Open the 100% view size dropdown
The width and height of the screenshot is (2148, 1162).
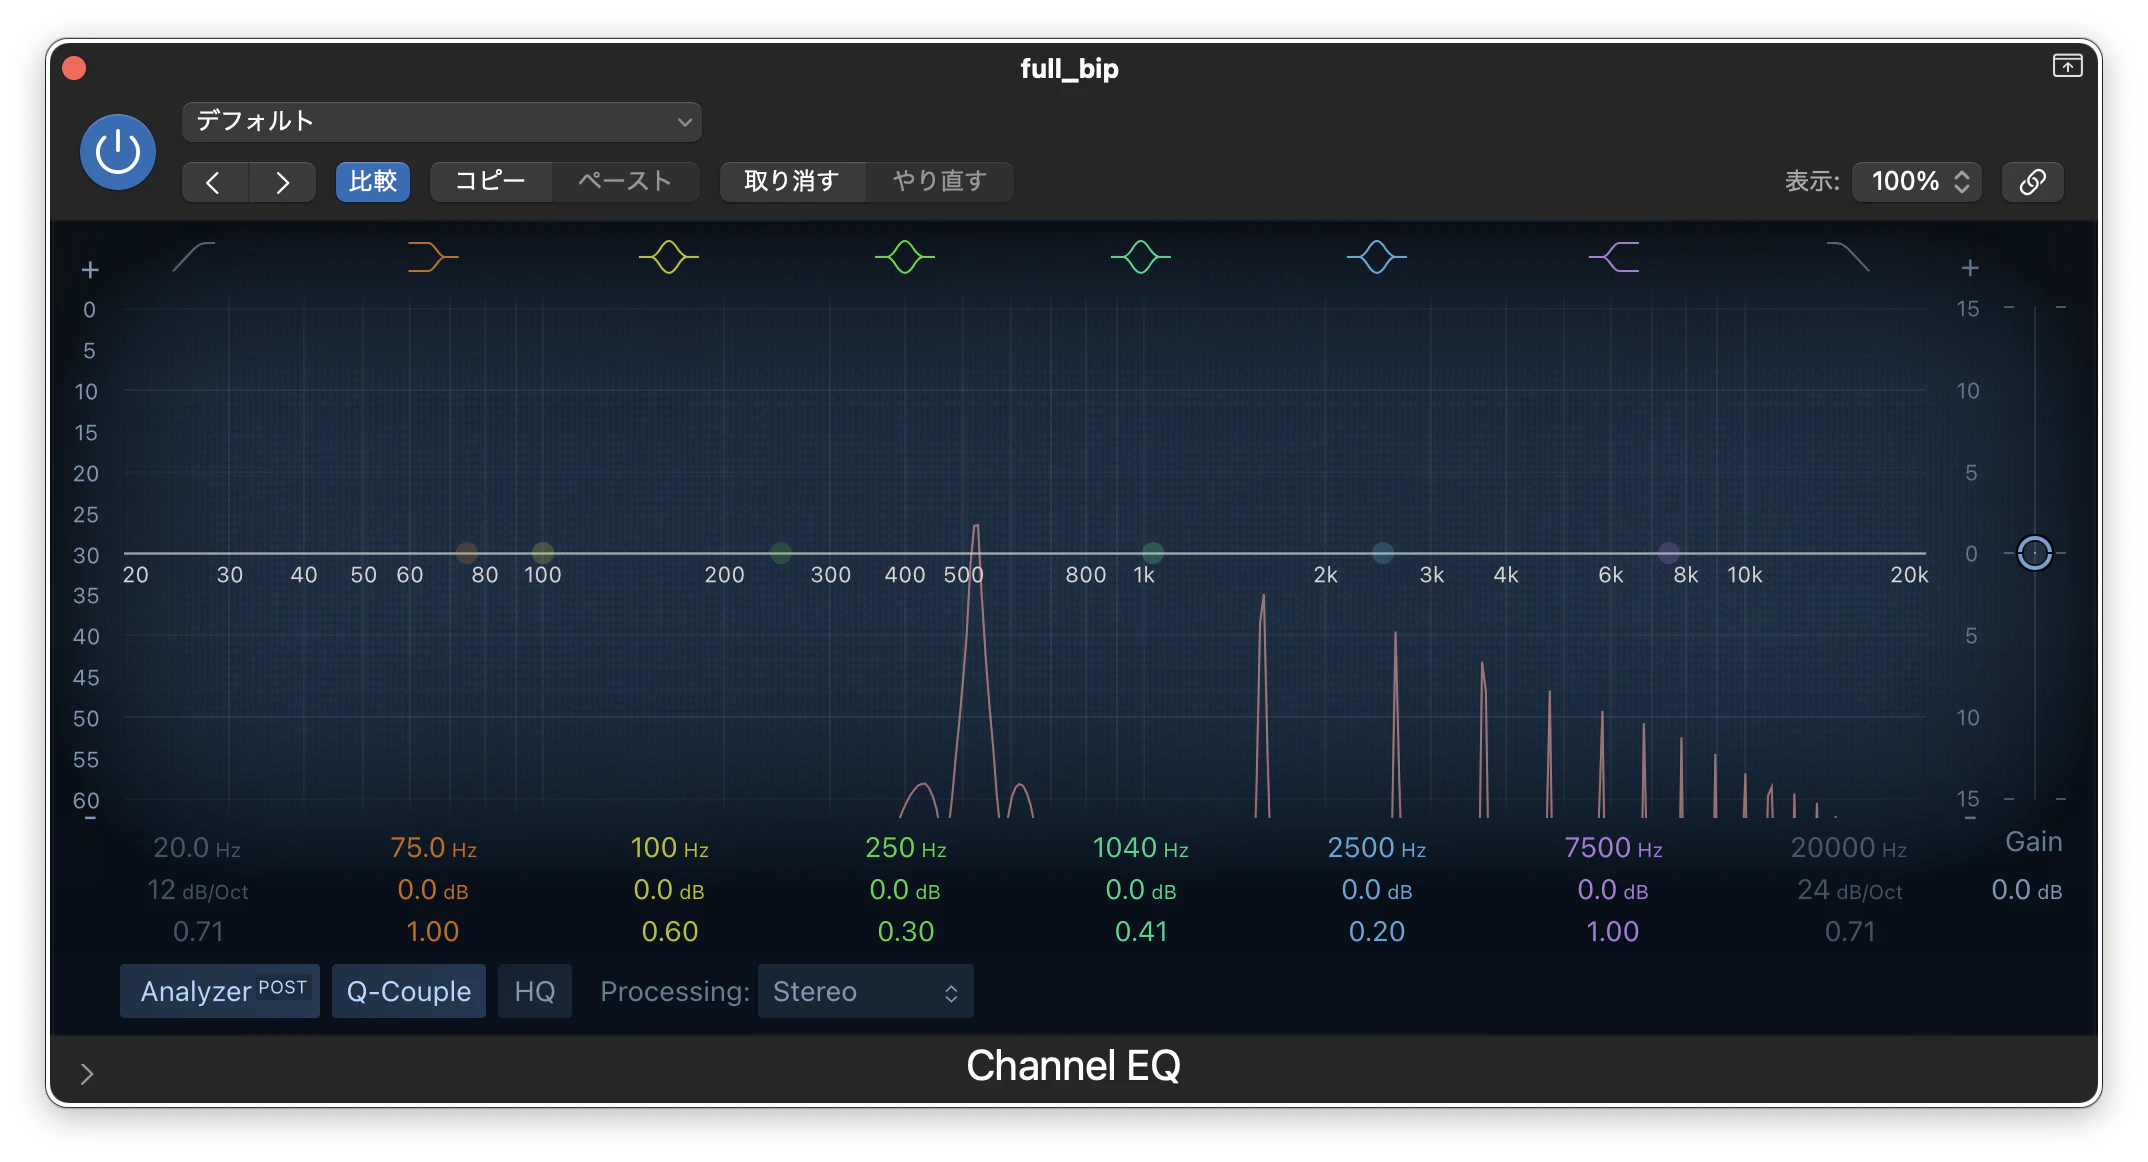(x=1917, y=181)
